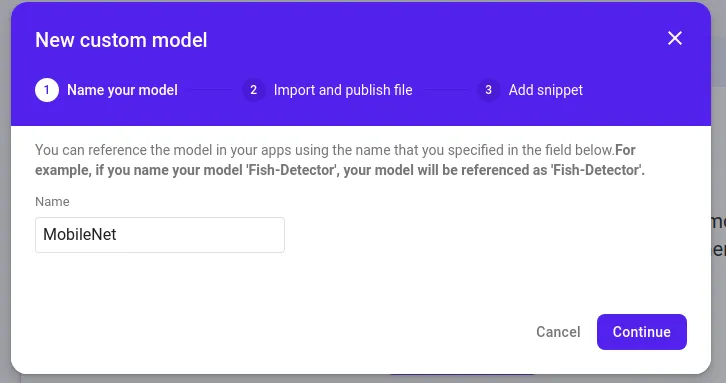Click the 'Fish-Detector' example description text
The height and width of the screenshot is (383, 726).
tap(339, 160)
